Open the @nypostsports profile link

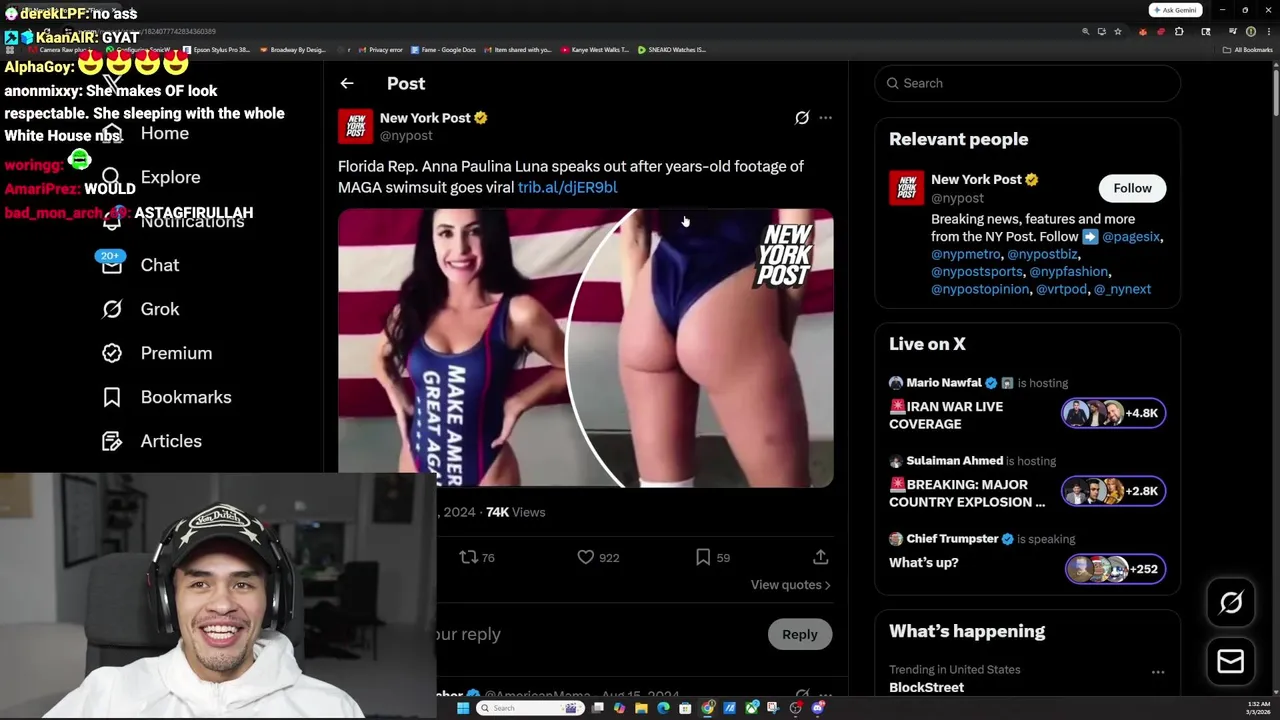(977, 272)
